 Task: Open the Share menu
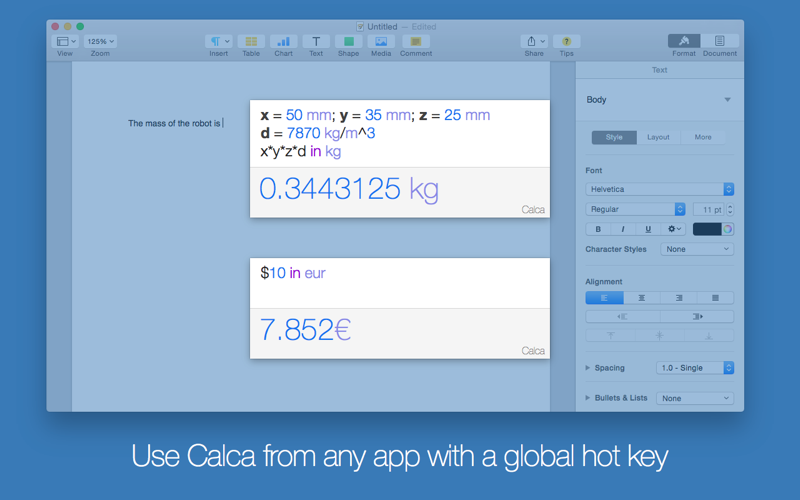[x=534, y=41]
